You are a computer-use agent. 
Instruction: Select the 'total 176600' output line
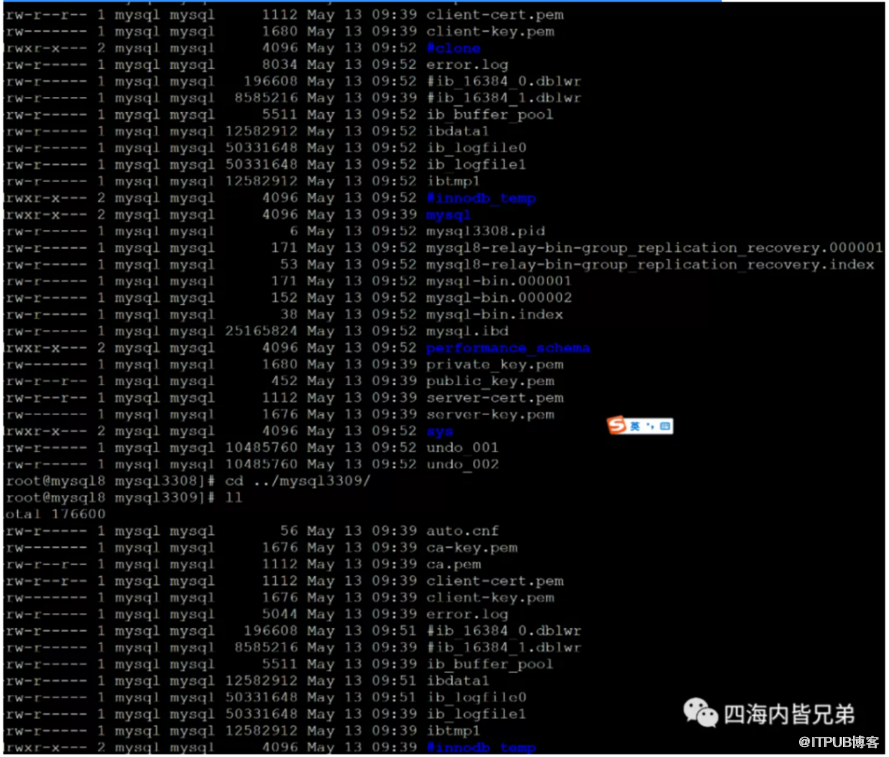pos(54,514)
